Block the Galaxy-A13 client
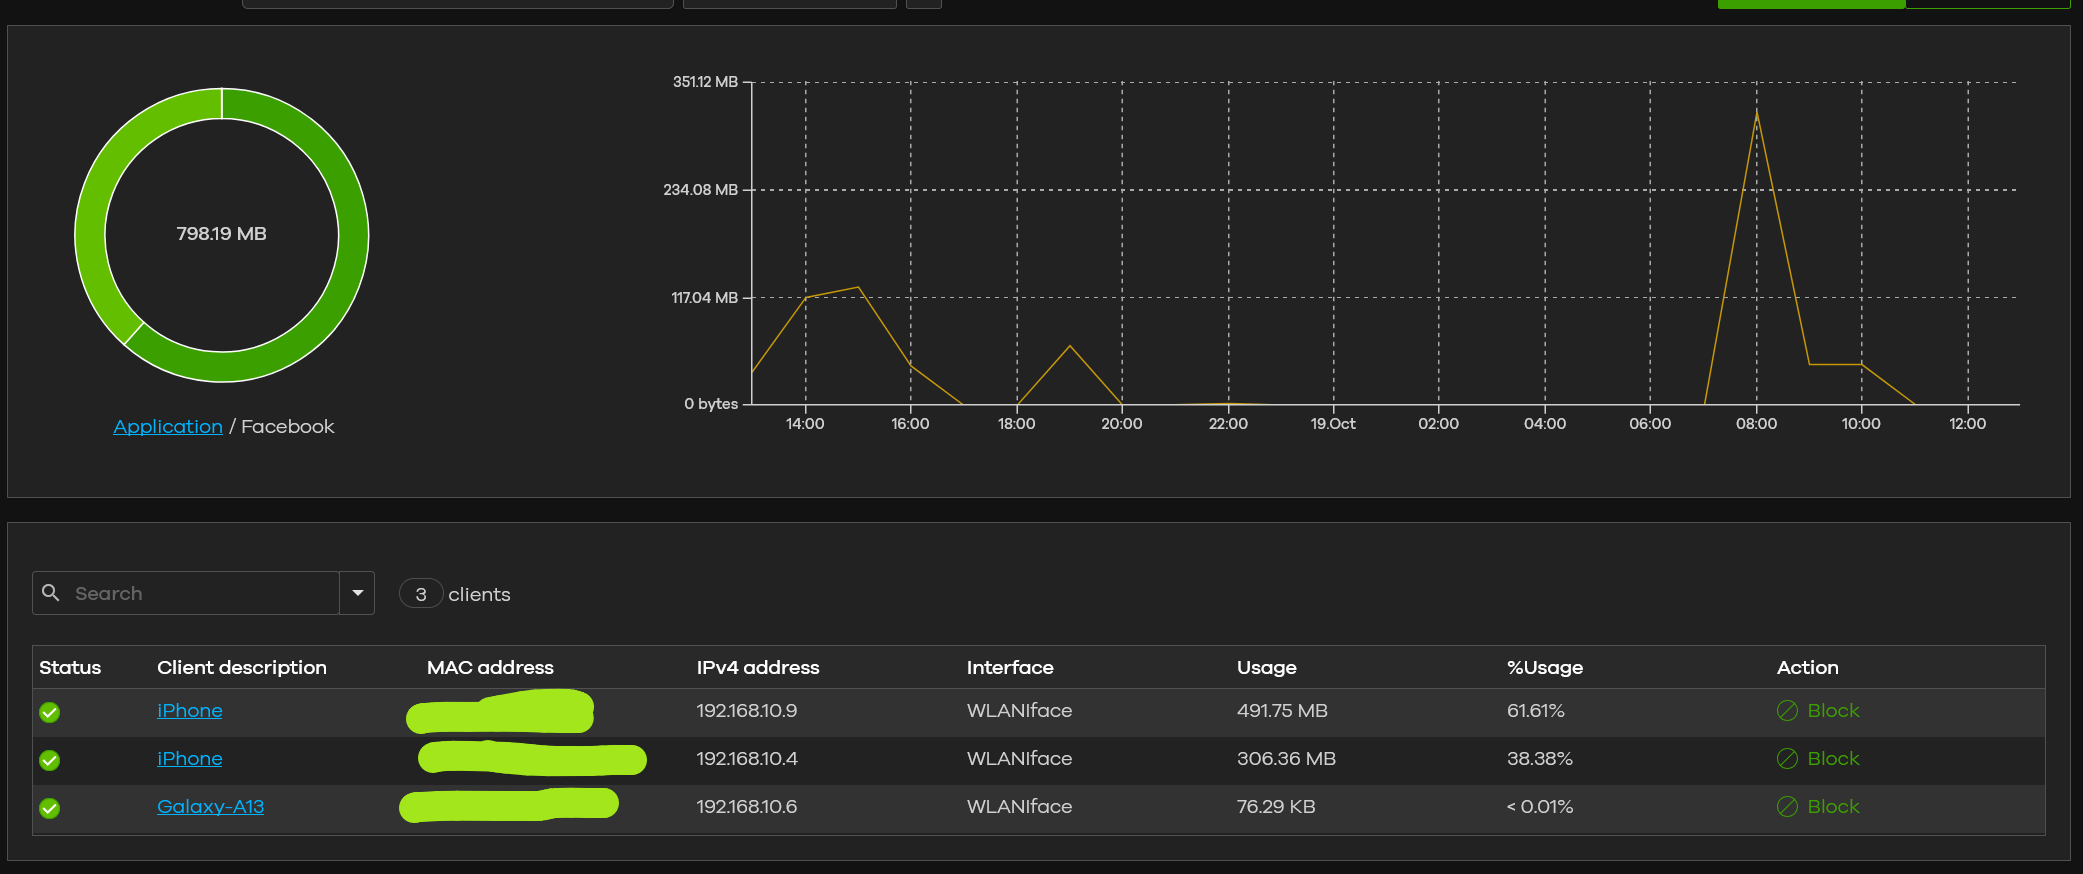The height and width of the screenshot is (874, 2083). 1833,807
